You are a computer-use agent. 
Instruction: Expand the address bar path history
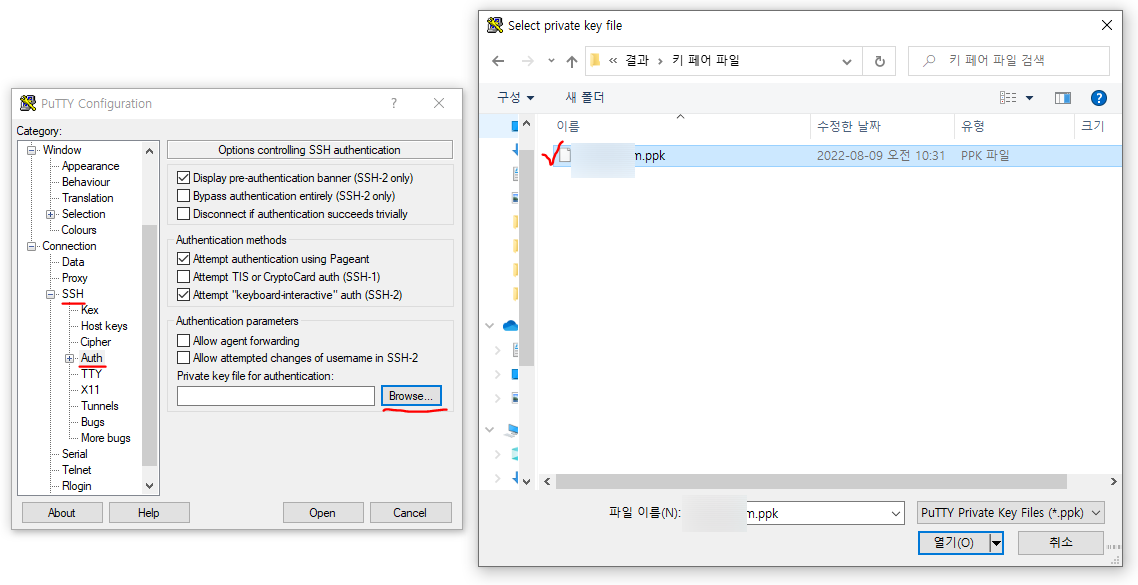click(x=846, y=62)
